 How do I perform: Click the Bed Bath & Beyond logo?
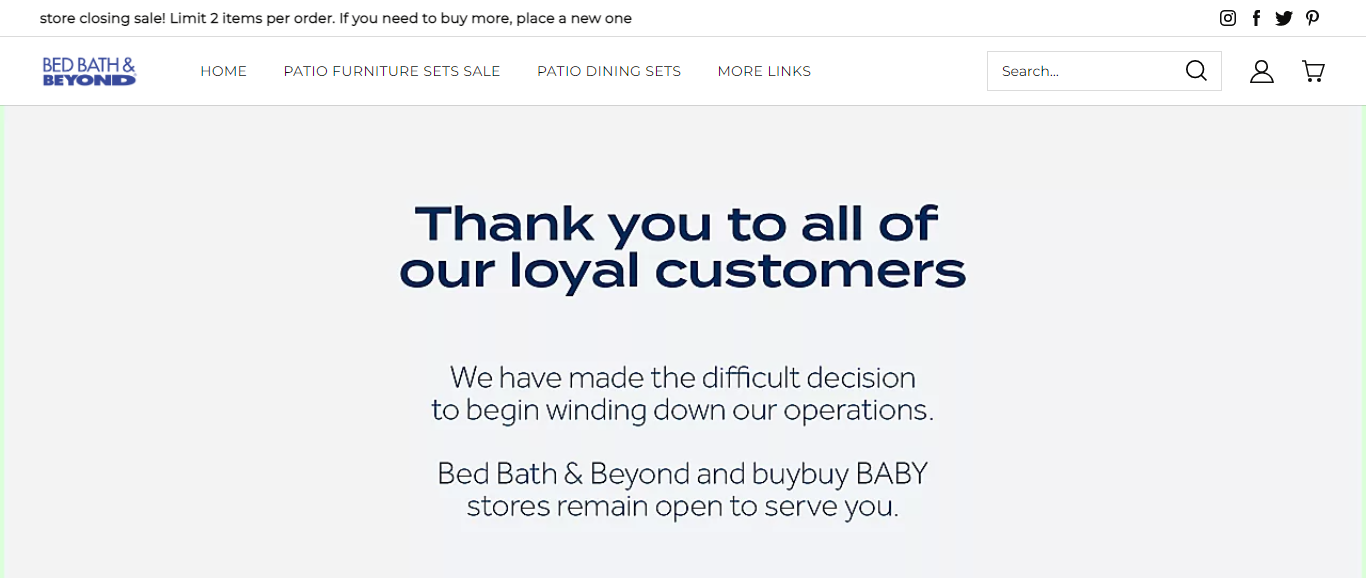click(x=89, y=71)
